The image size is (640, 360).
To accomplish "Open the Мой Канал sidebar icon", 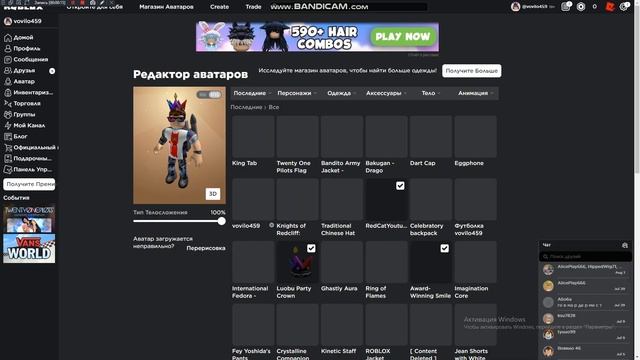I will (8, 126).
